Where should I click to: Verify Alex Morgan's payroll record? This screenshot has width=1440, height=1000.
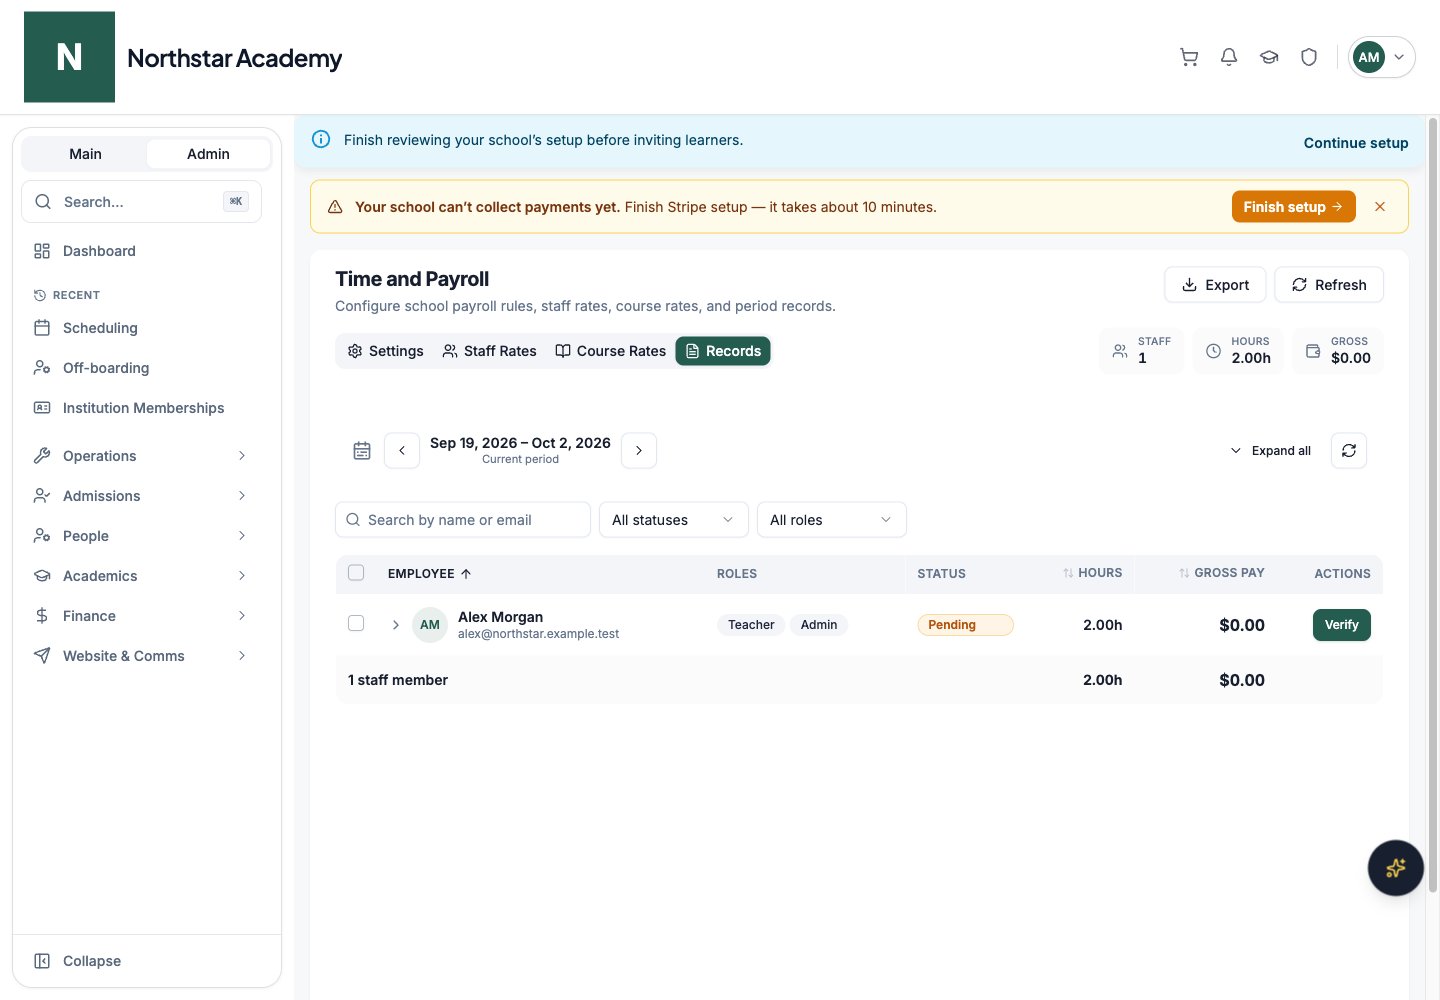coord(1341,625)
